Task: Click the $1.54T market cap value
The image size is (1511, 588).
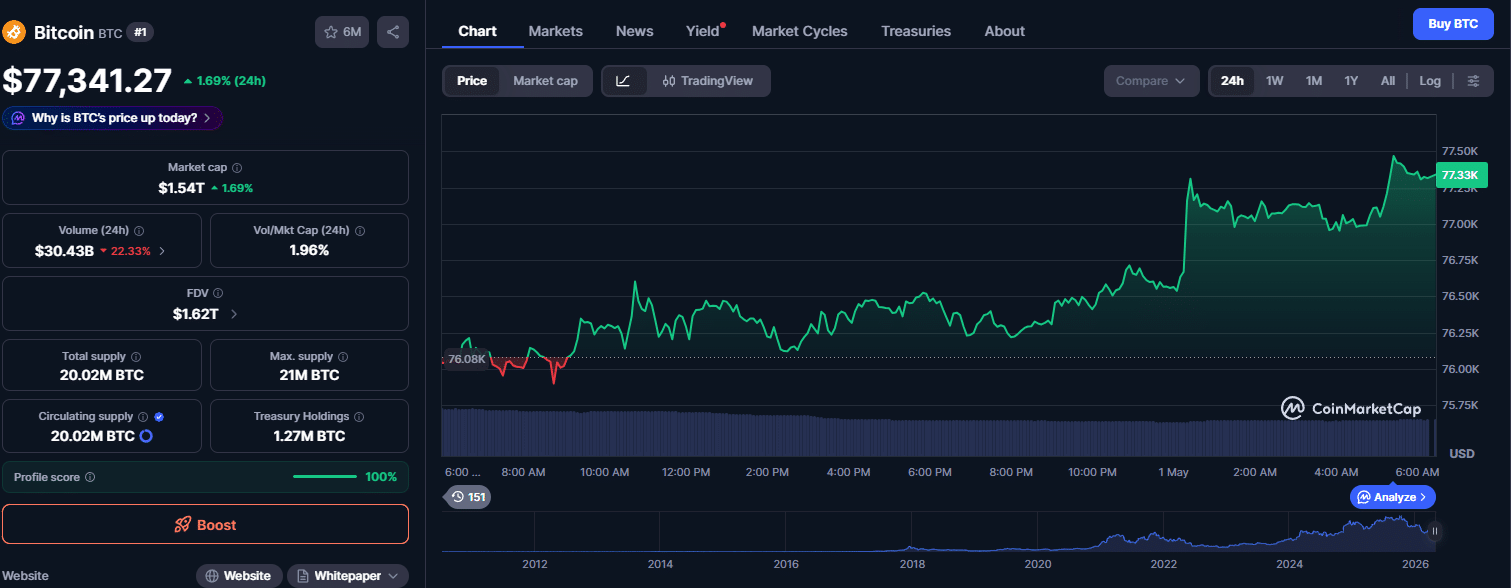Action: coord(181,187)
